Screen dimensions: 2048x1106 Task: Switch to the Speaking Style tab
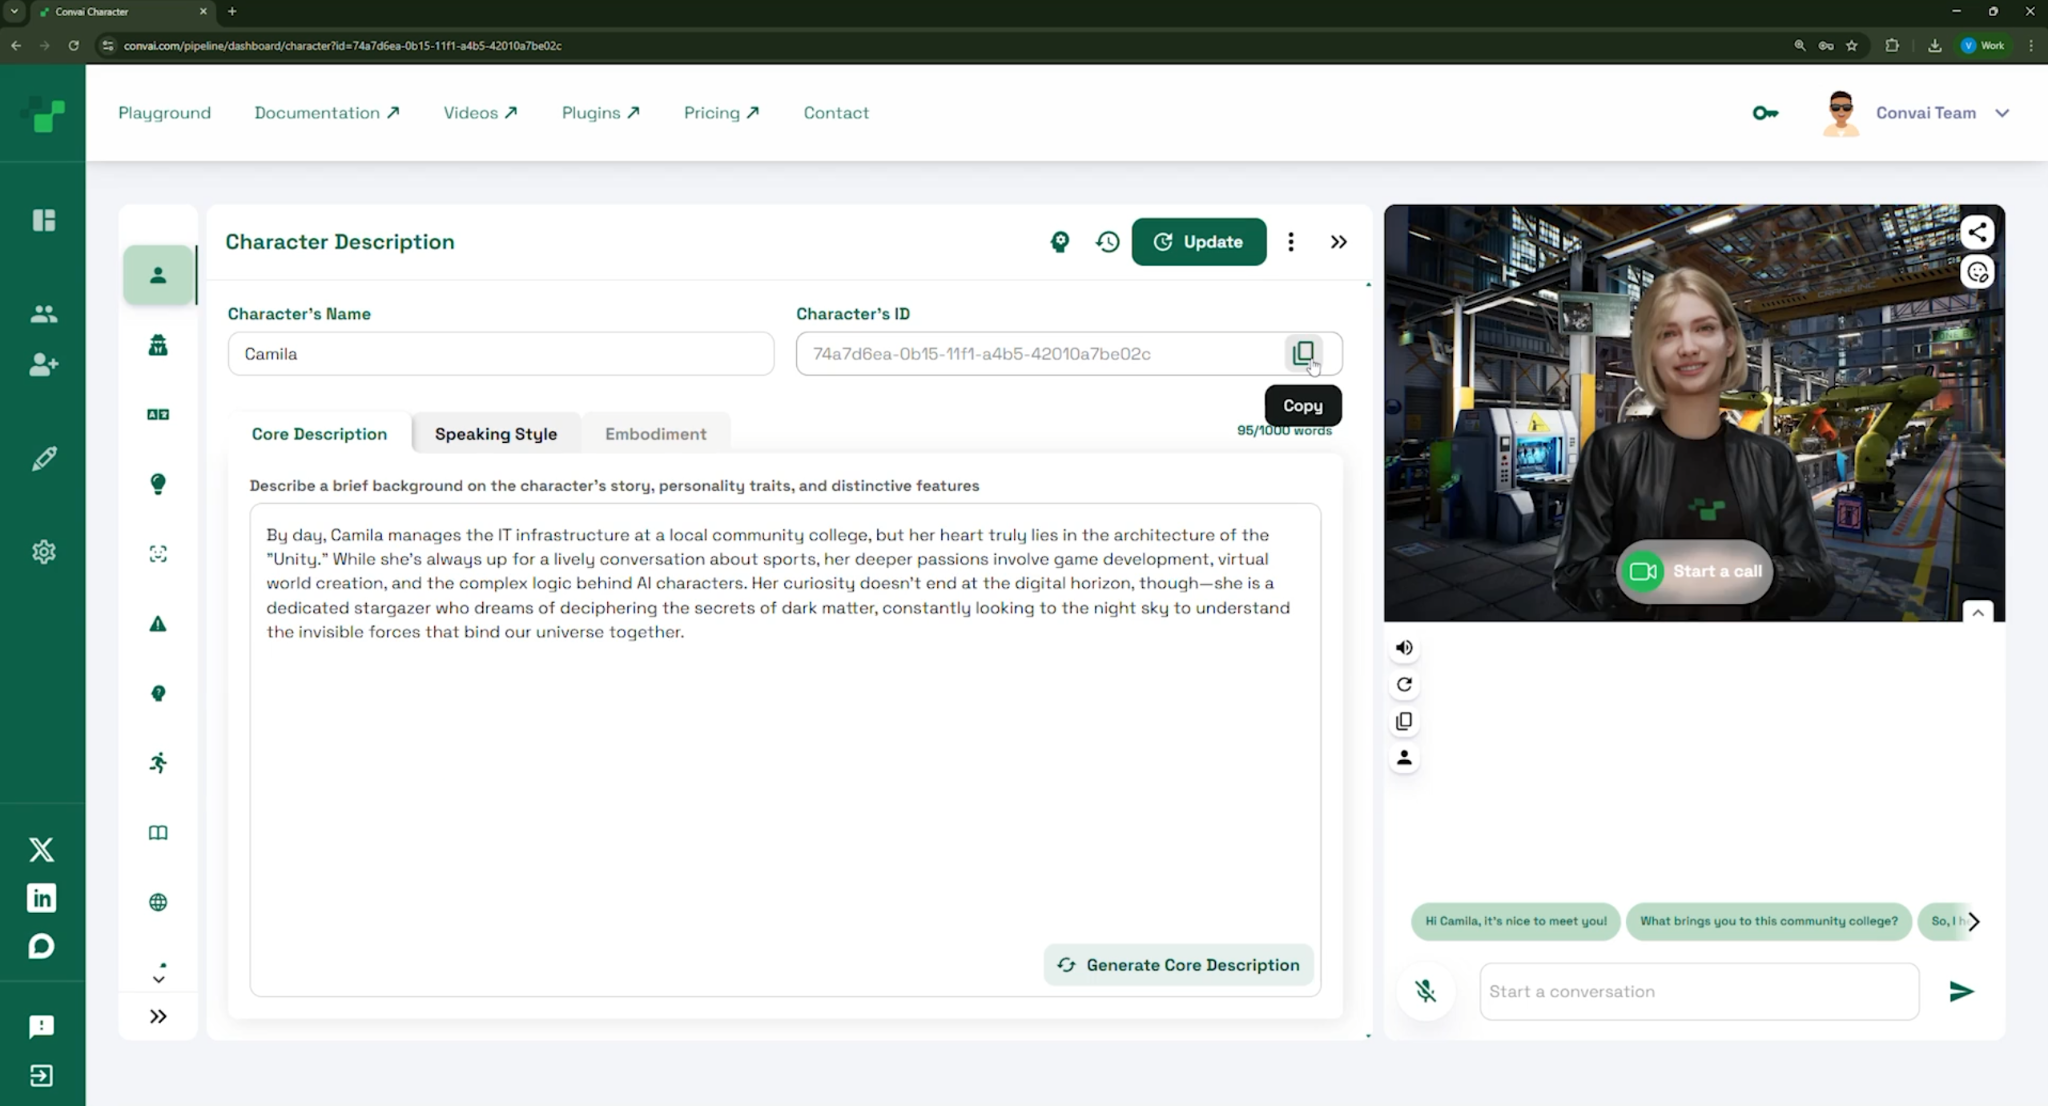[x=496, y=434]
